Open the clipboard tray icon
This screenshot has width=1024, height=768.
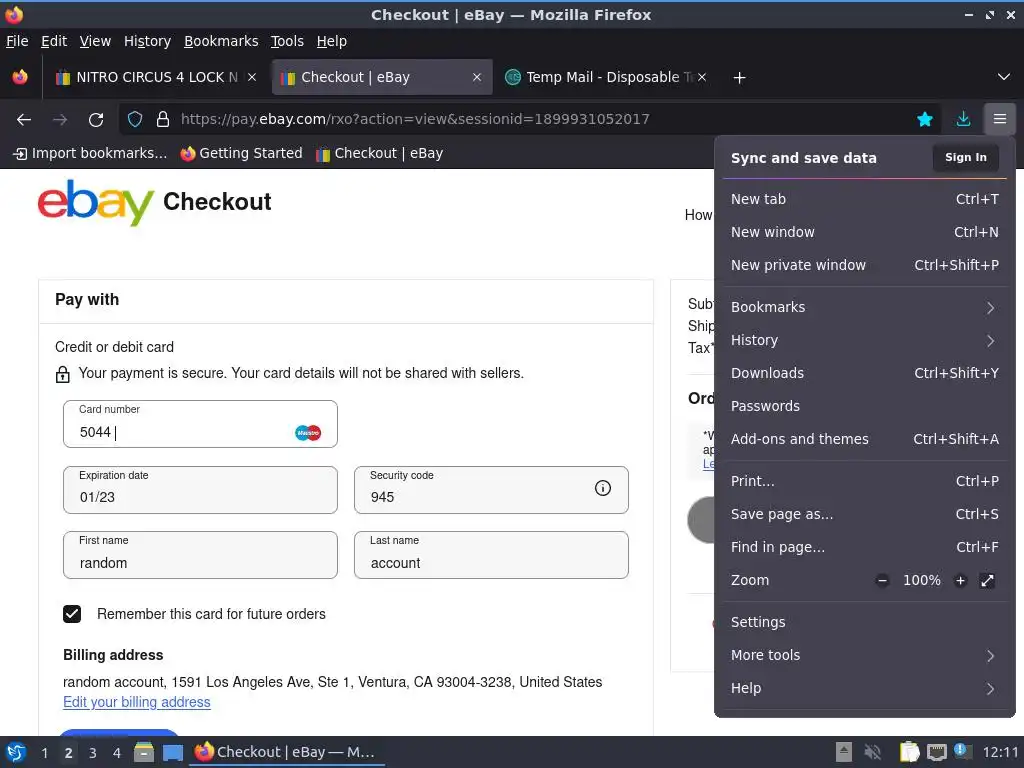tap(909, 752)
